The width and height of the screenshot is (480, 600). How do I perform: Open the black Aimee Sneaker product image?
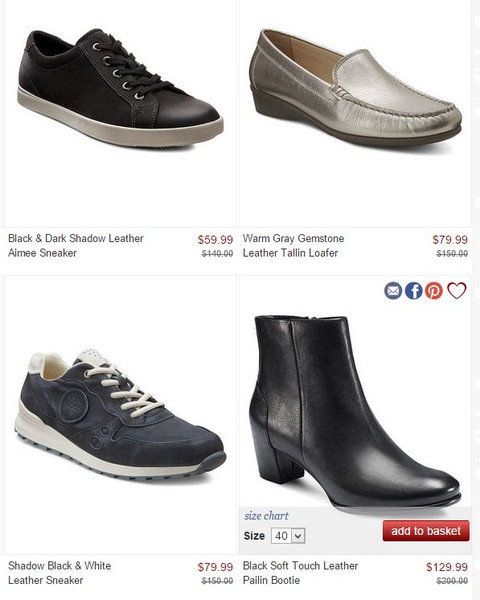click(x=120, y=89)
